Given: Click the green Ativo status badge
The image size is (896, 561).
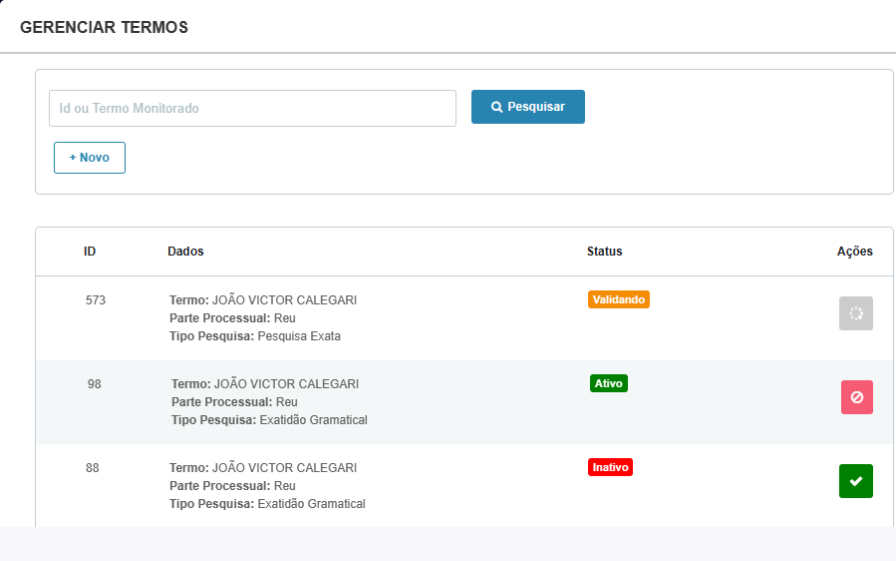Looking at the screenshot, I should click(x=609, y=383).
